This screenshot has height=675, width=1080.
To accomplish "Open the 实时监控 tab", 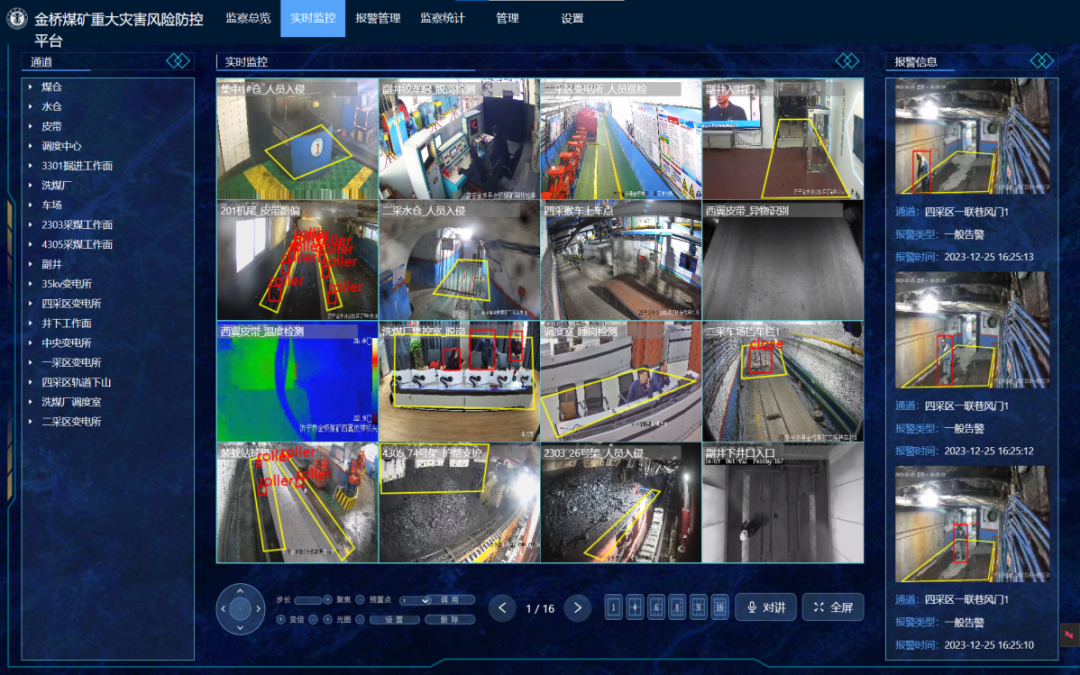I will pos(313,18).
